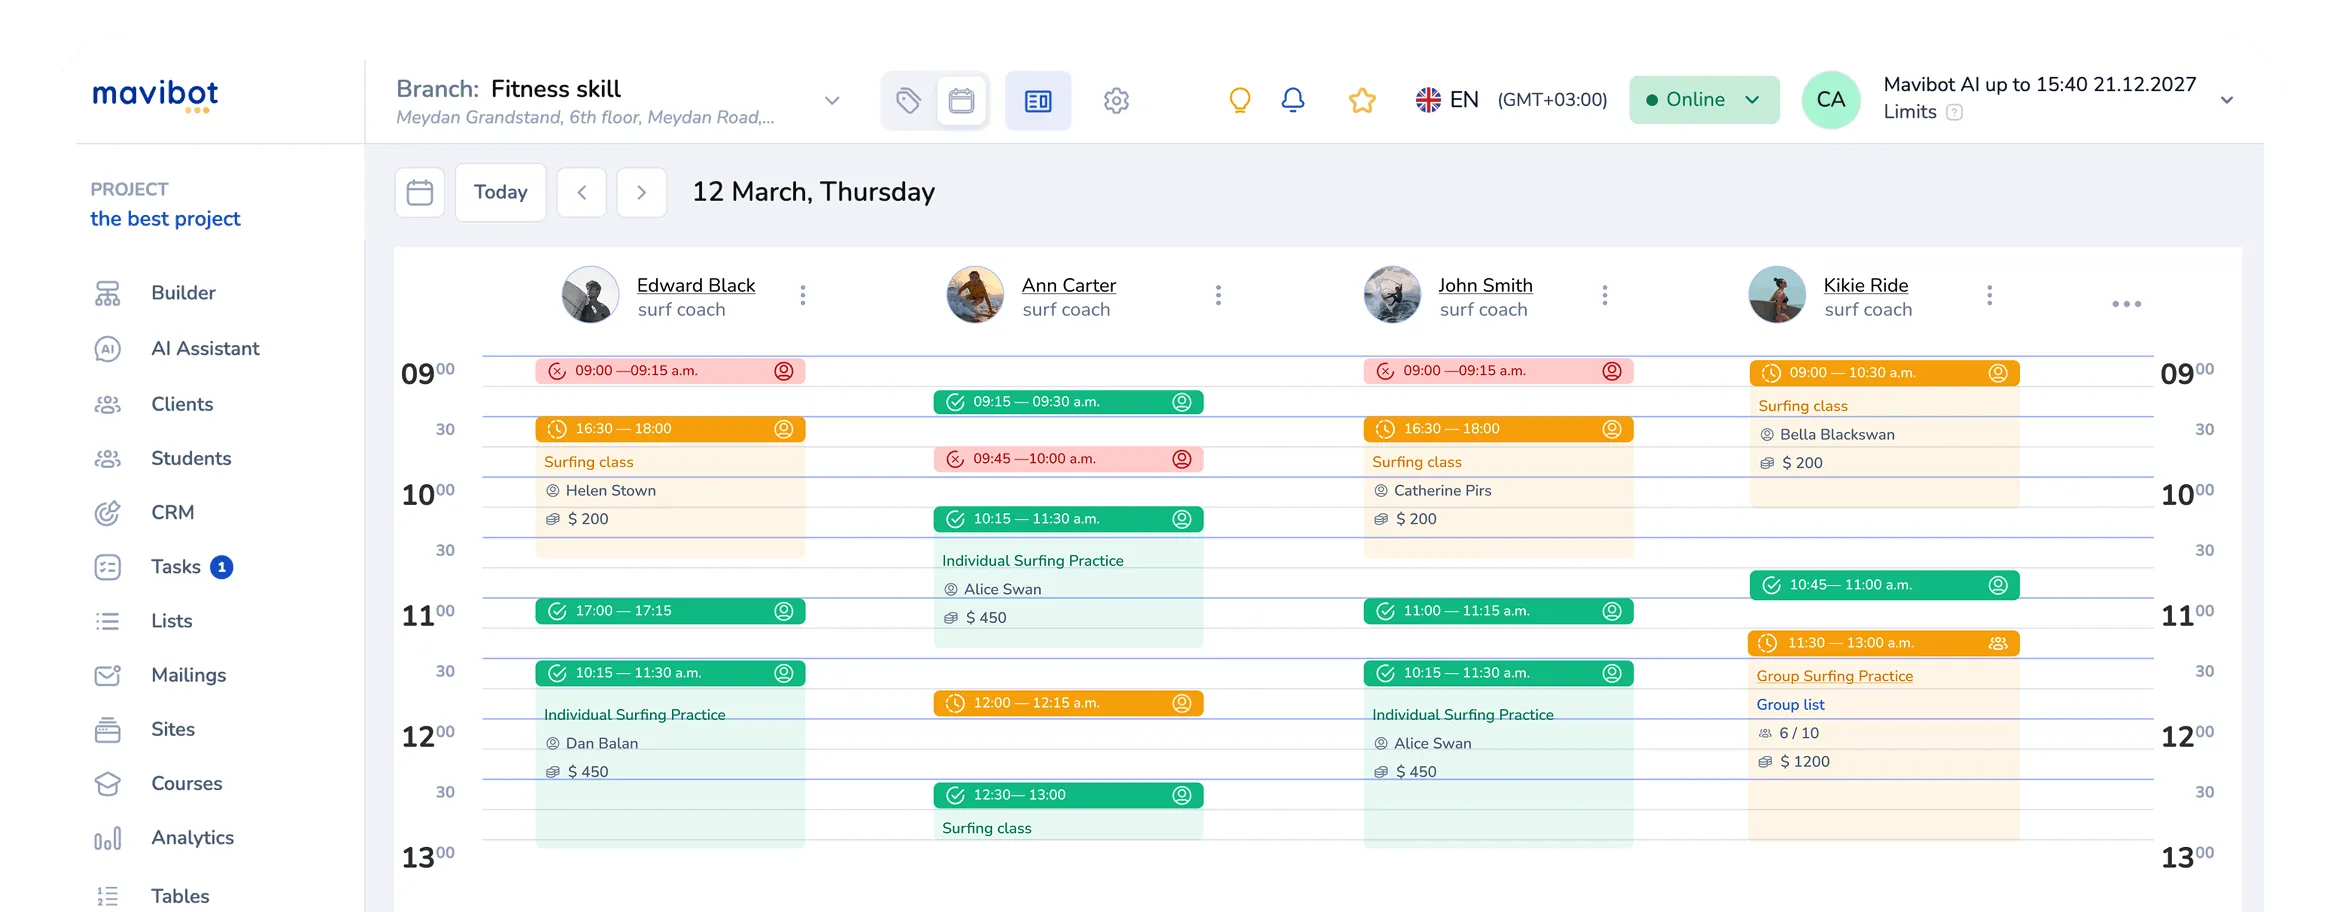
Task: Open Kikie Ride options menu dots
Action: coord(1990,295)
